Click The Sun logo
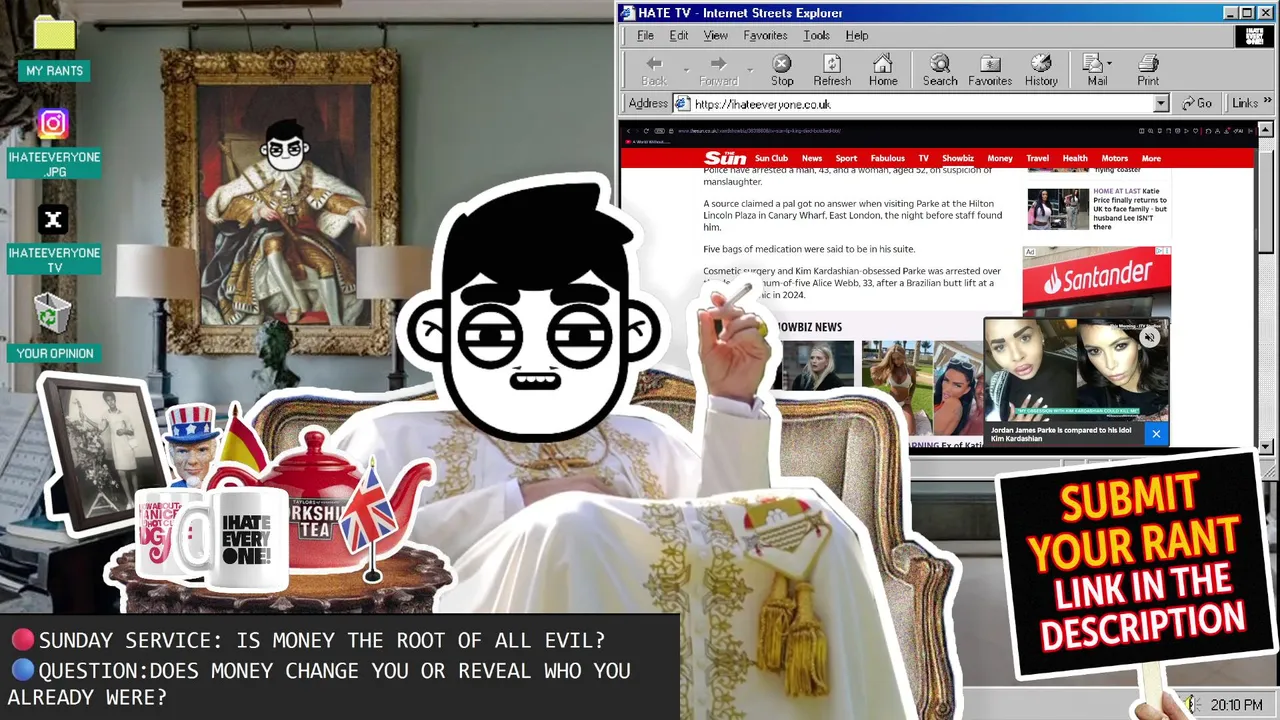Viewport: 1280px width, 720px height. pyautogui.click(x=725, y=158)
